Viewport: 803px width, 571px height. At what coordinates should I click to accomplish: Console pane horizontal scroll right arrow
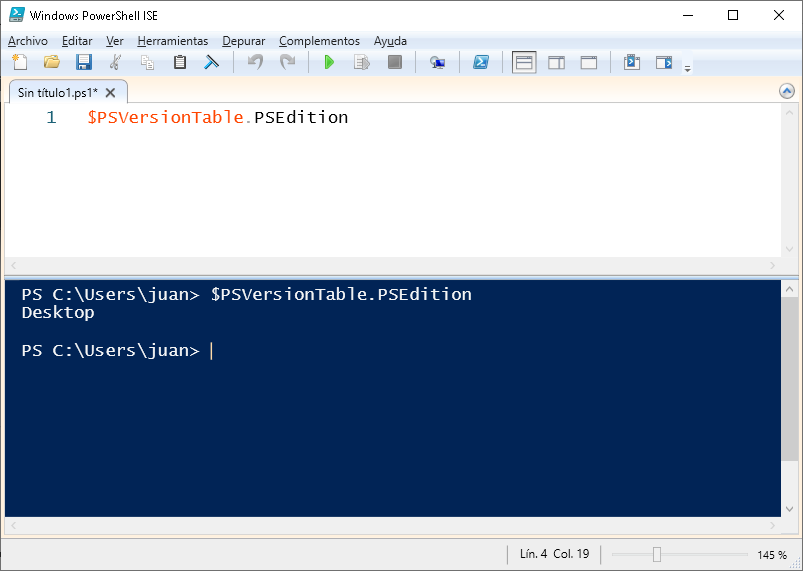pos(773,525)
